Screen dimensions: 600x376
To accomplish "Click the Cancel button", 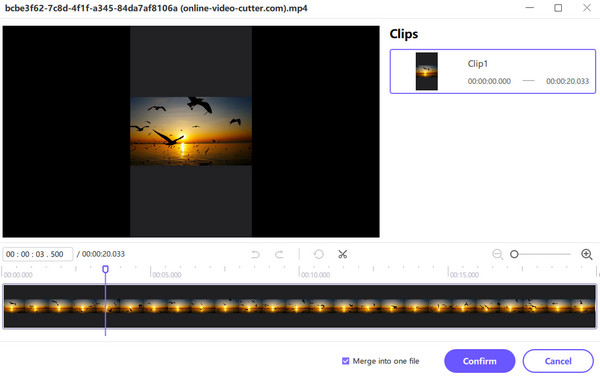I will [558, 361].
